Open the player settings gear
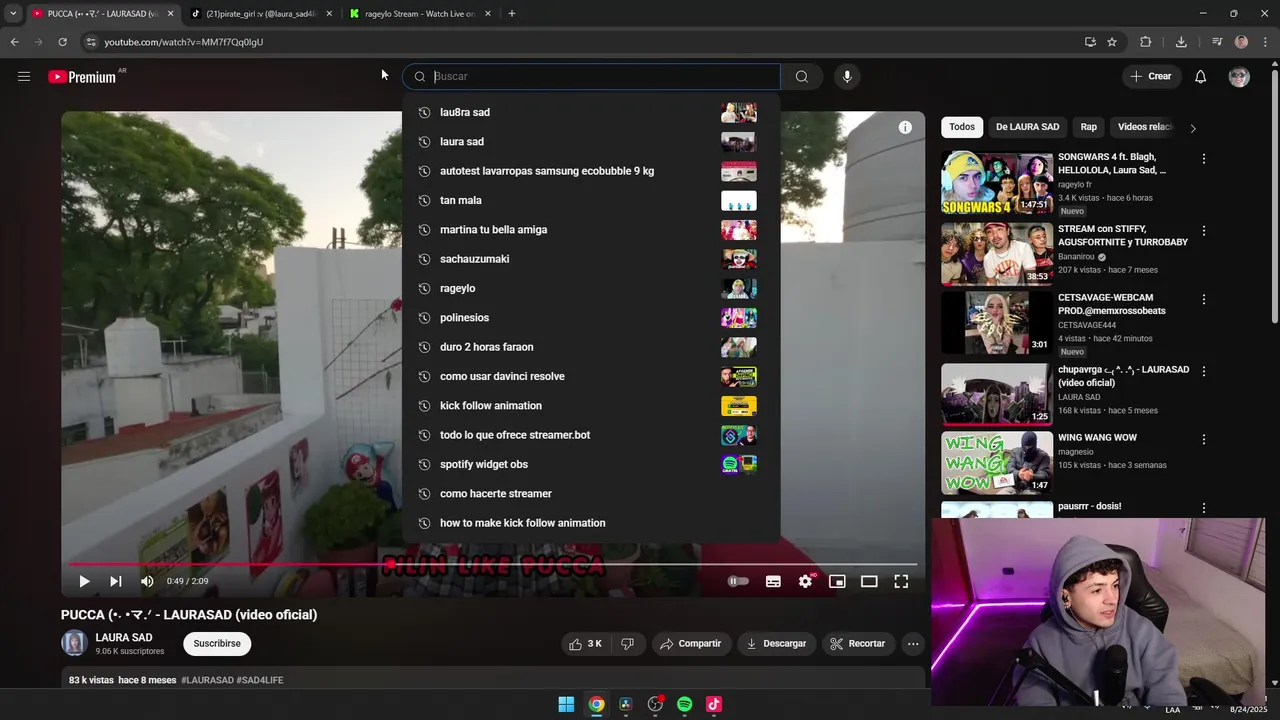The width and height of the screenshot is (1280, 720). [x=805, y=581]
